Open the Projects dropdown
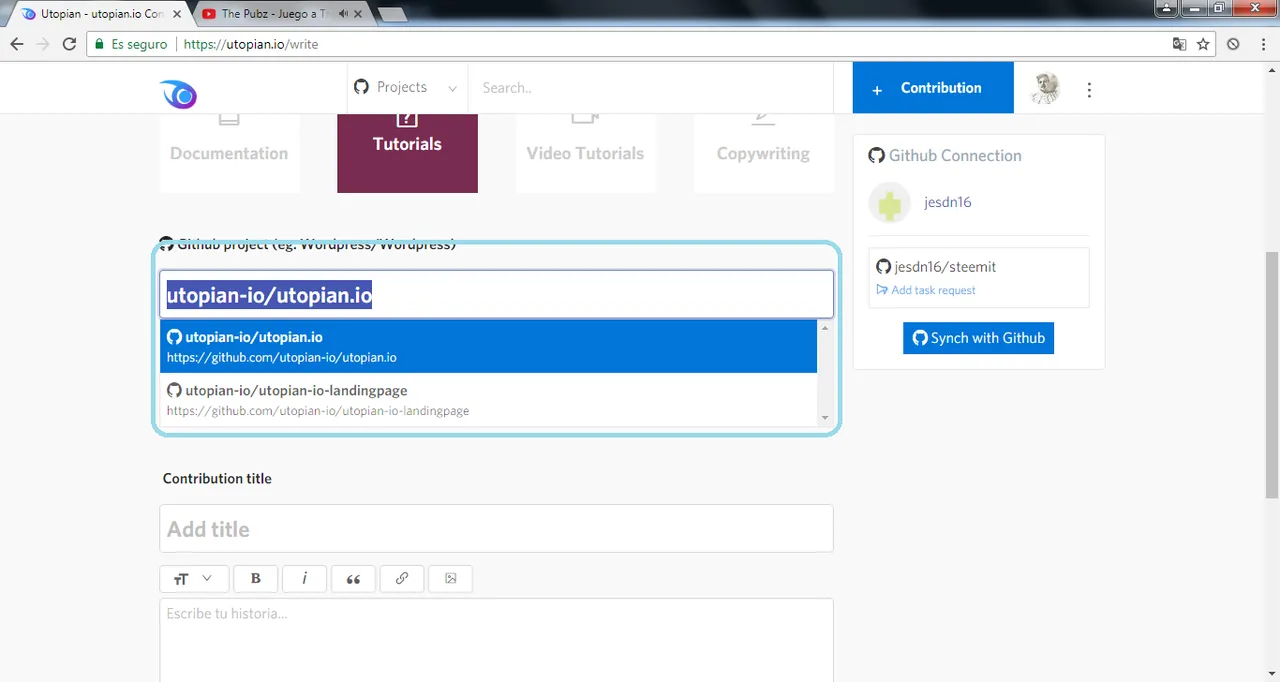Viewport: 1280px width, 682px height. [406, 88]
